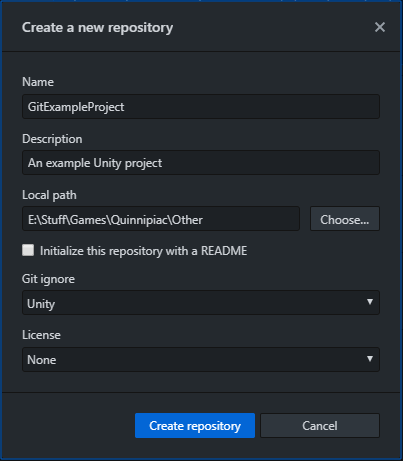Screen dimensions: 403x461
Task: Enable Initialize this repository with a README checkbox
Action: click(x=28, y=250)
